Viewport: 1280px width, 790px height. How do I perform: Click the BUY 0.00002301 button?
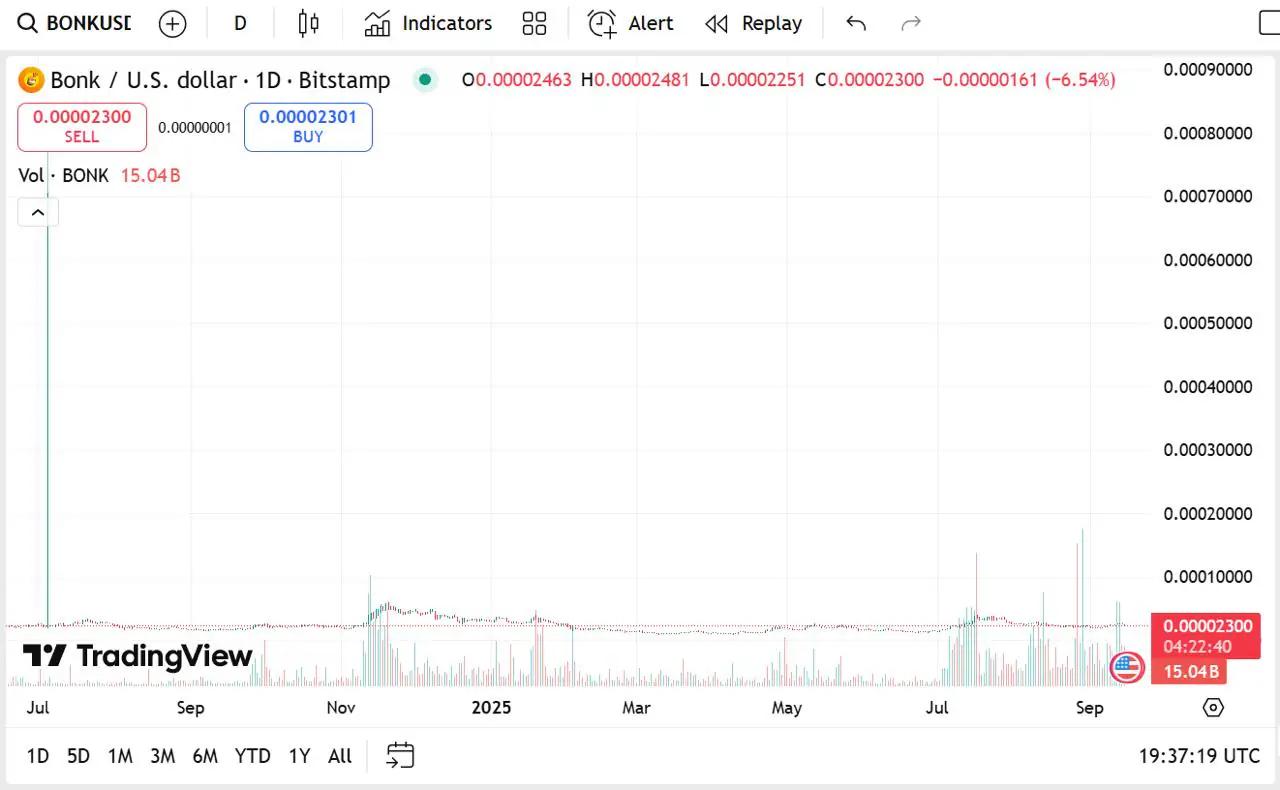click(x=308, y=127)
